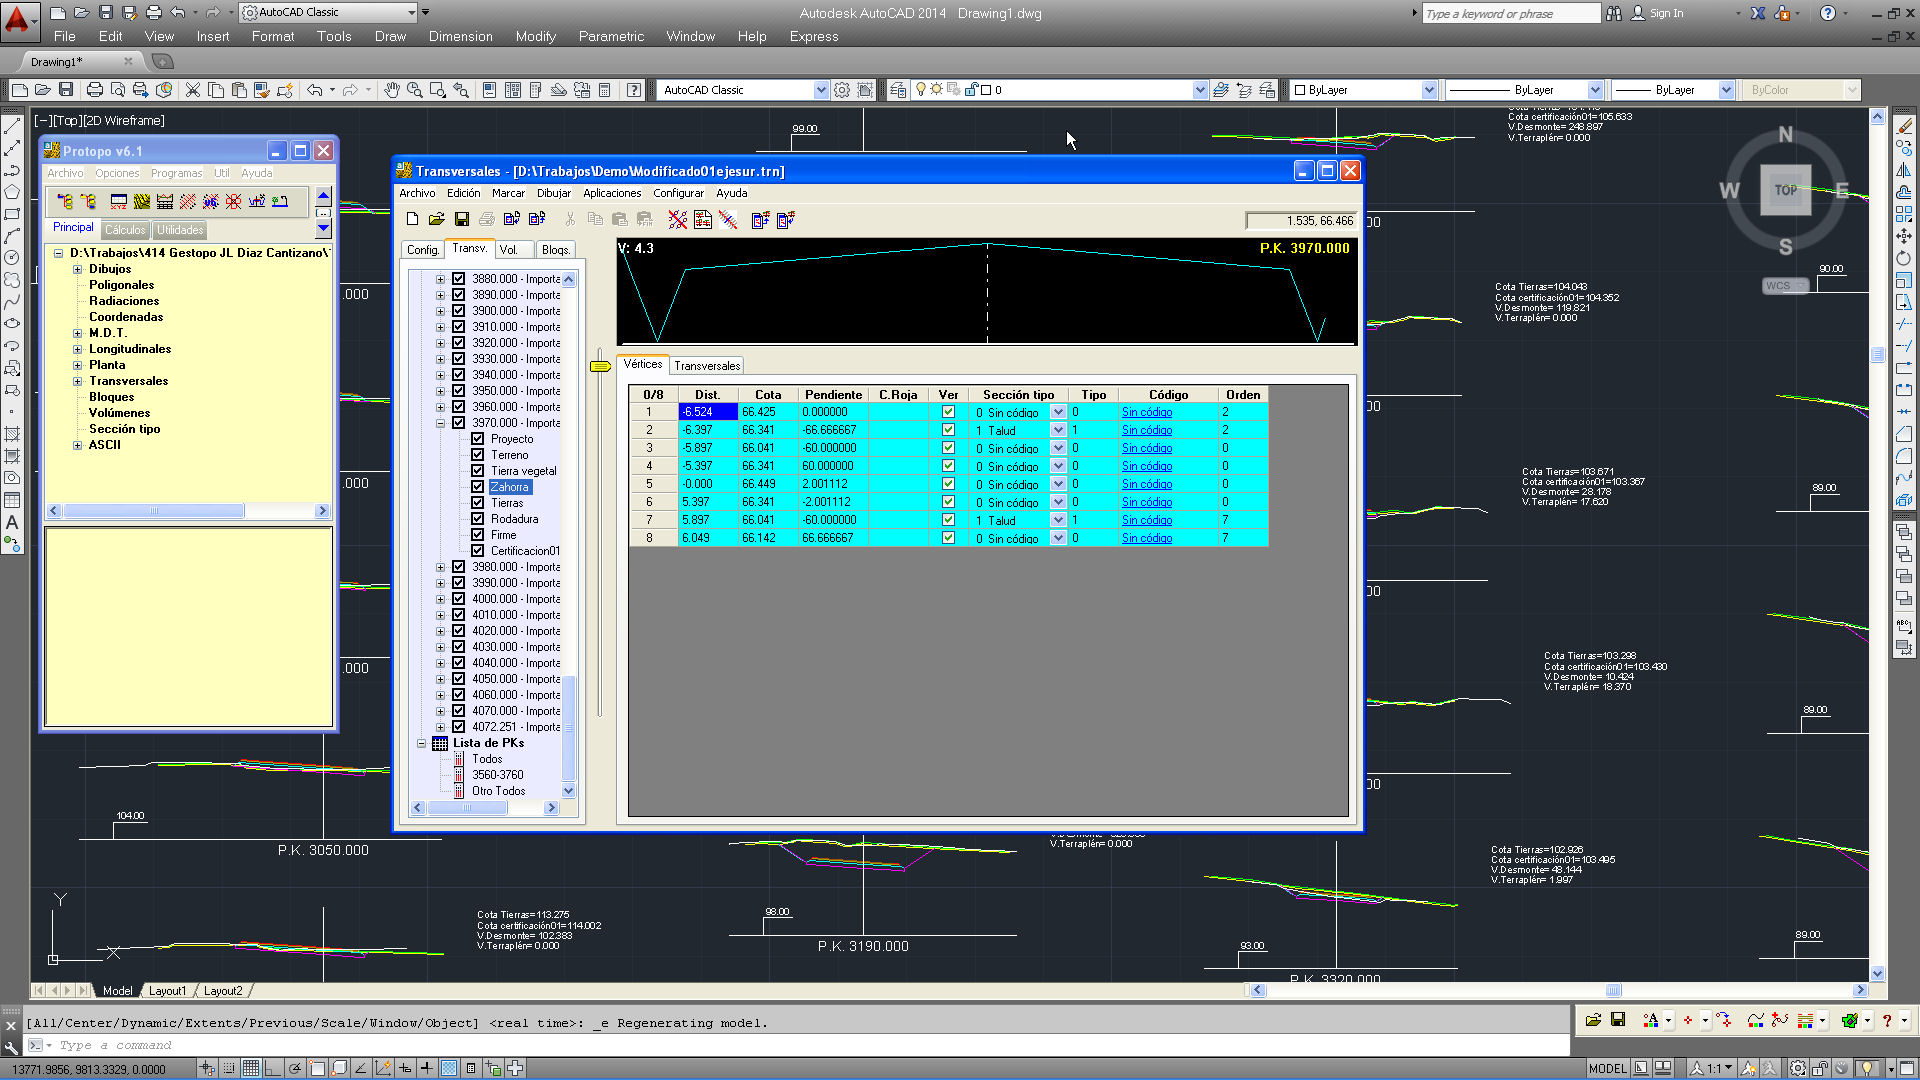The height and width of the screenshot is (1080, 1920).
Task: Uncheck the Zahorra layer checkbox
Action: point(478,487)
